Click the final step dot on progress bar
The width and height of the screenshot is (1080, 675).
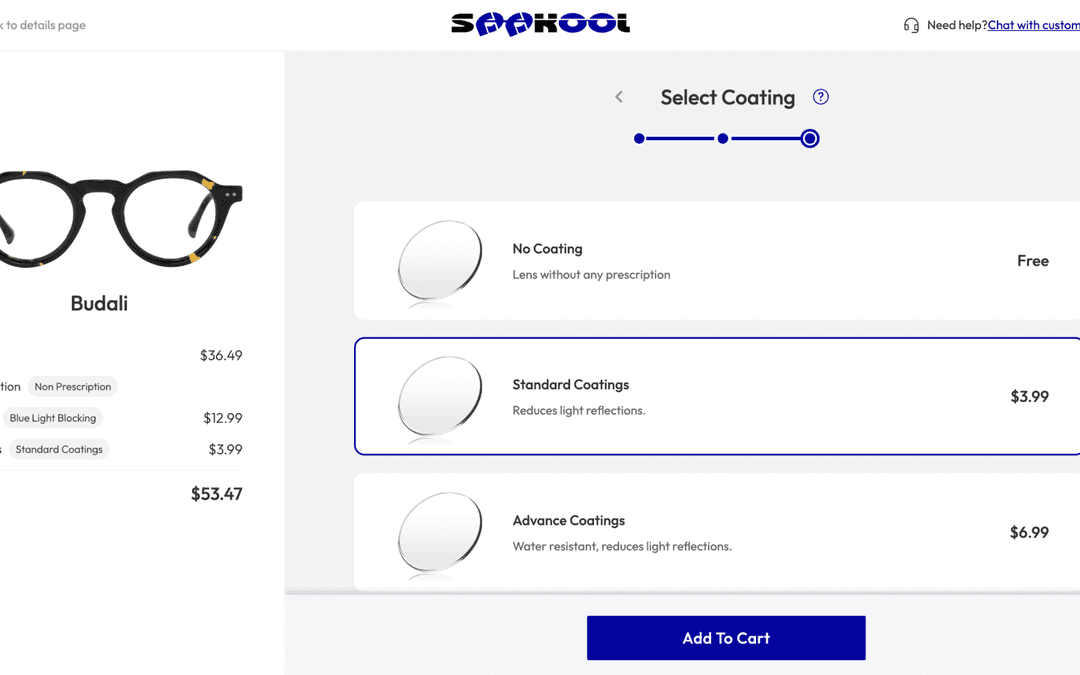click(809, 138)
